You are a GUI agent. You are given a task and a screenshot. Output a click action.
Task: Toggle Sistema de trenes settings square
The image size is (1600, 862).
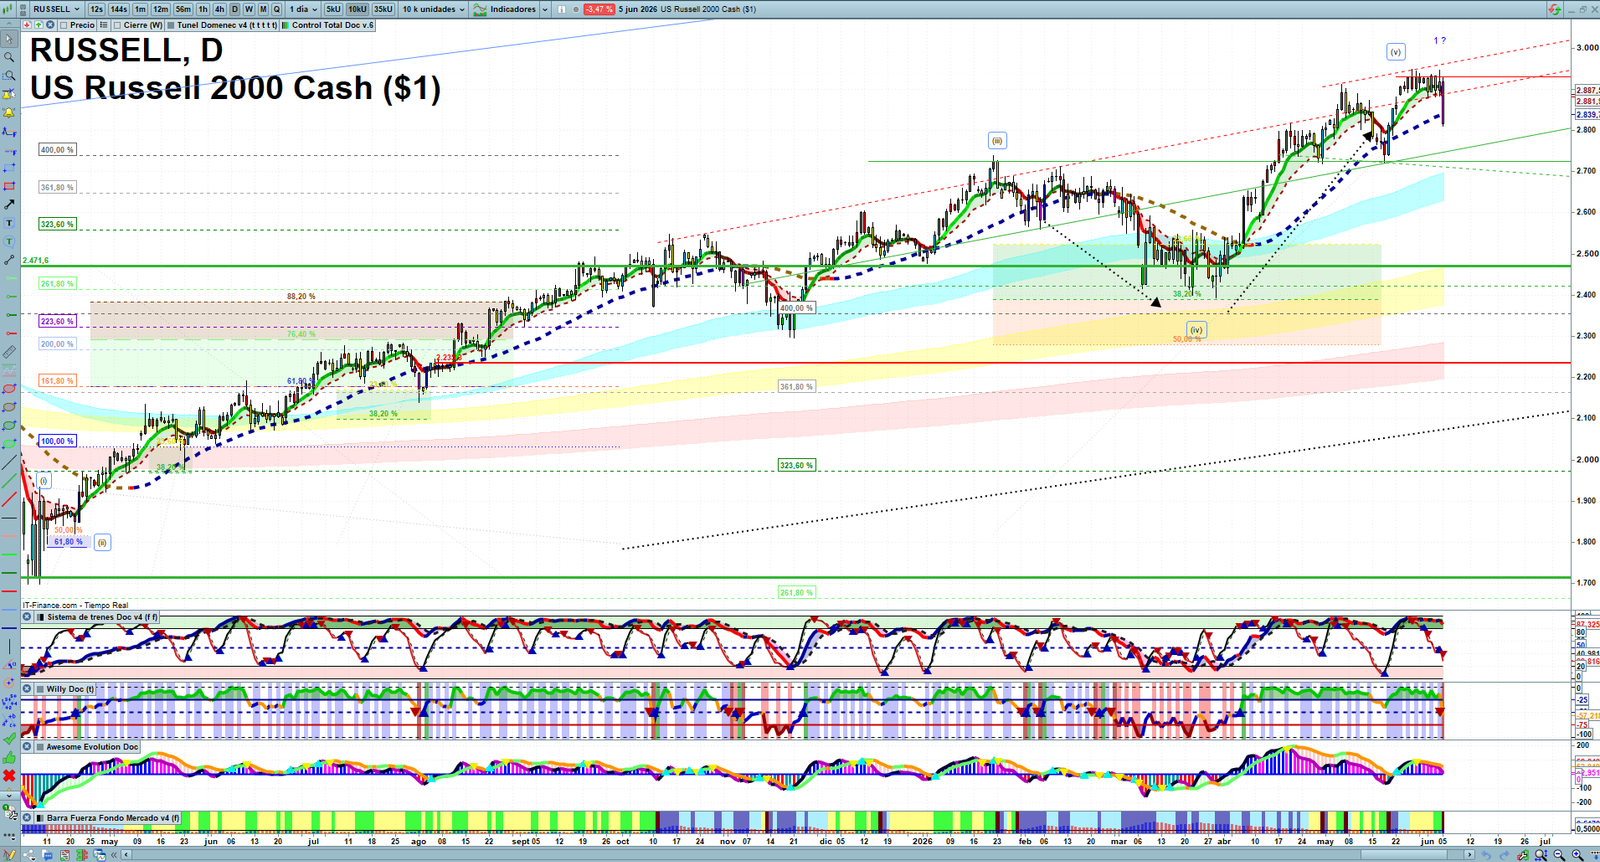tap(40, 617)
